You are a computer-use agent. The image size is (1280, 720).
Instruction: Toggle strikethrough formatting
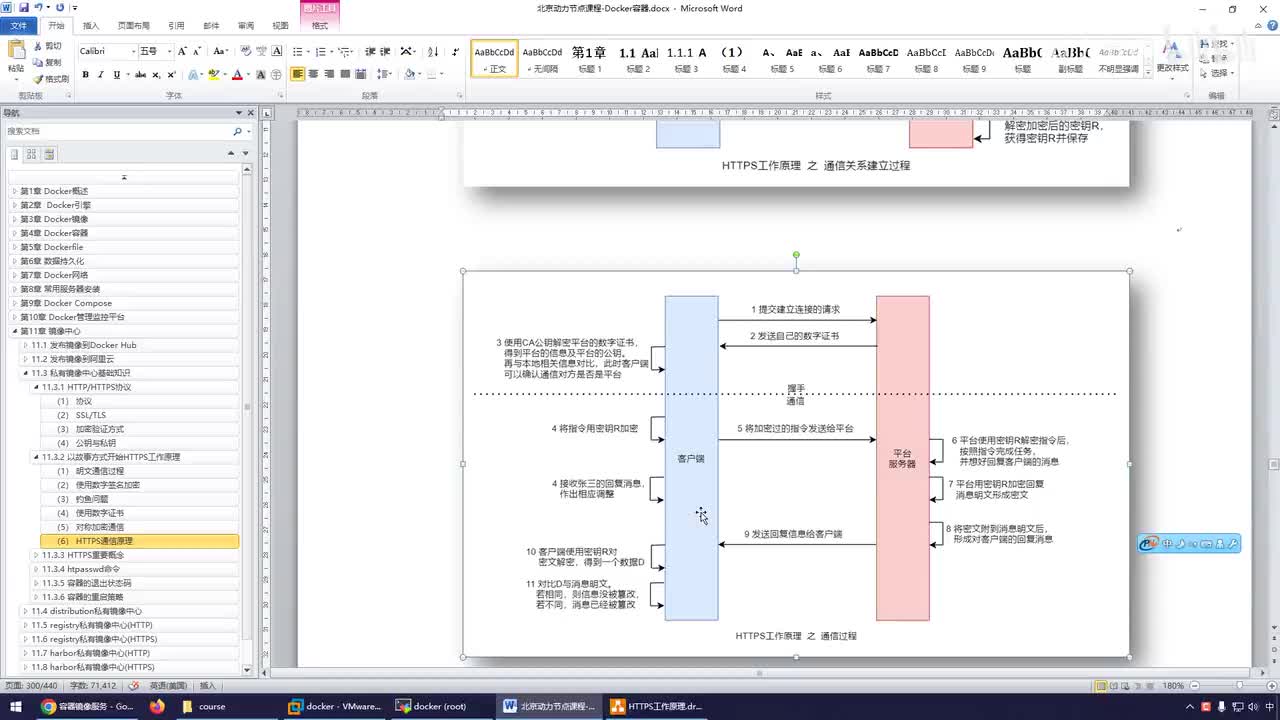(140, 75)
